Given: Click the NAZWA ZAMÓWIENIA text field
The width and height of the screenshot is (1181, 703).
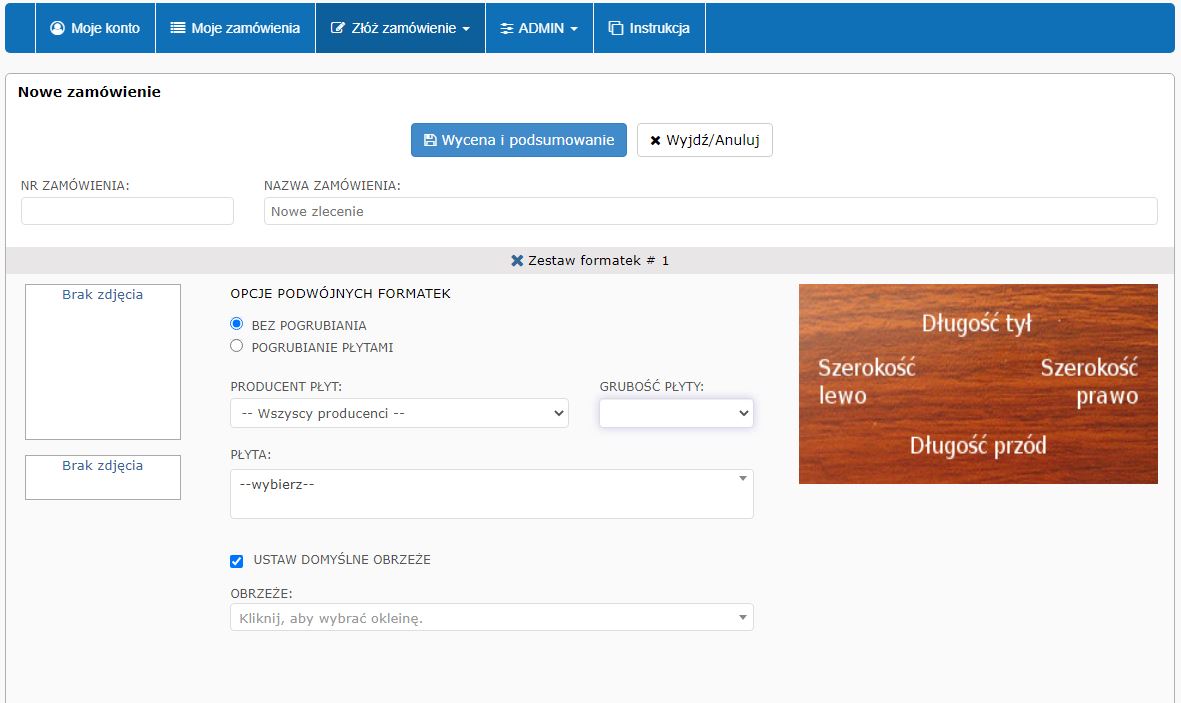Looking at the screenshot, I should click(x=710, y=211).
